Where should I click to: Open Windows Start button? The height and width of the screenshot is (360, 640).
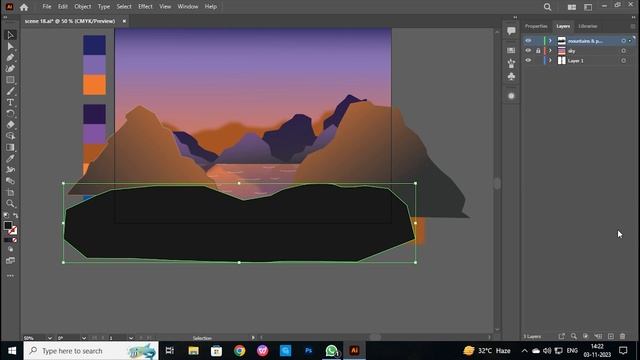click(12, 351)
